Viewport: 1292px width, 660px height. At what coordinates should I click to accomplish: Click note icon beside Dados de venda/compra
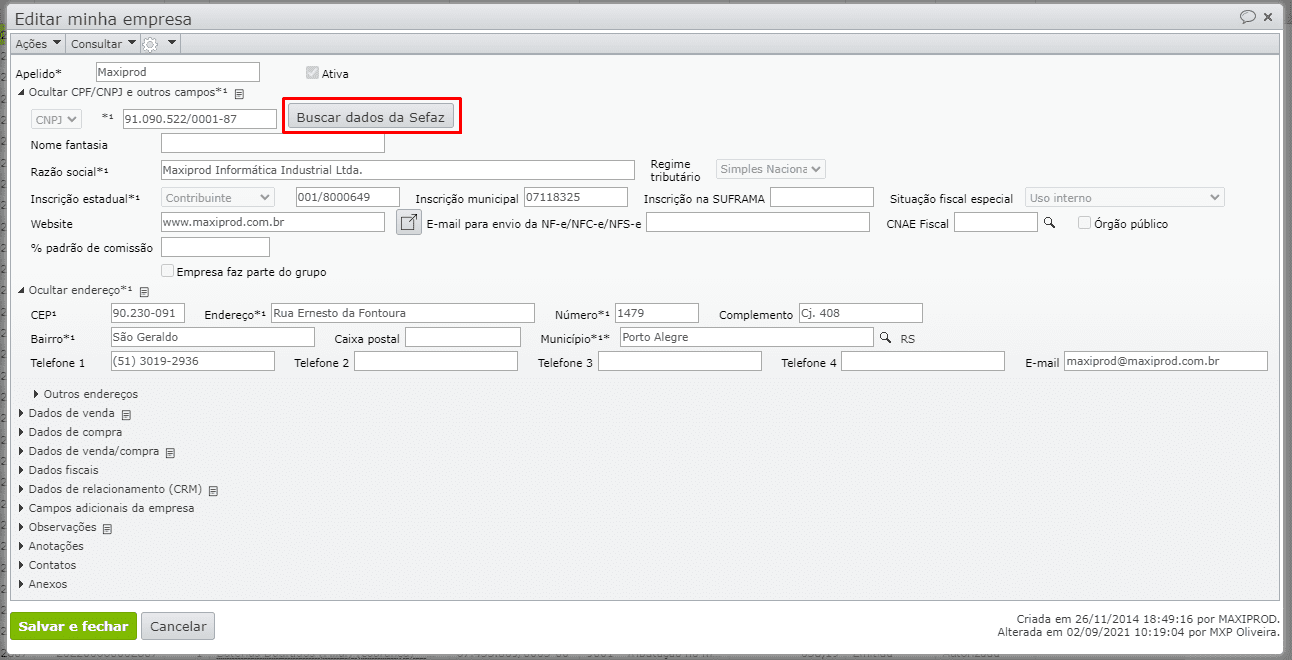tap(170, 453)
